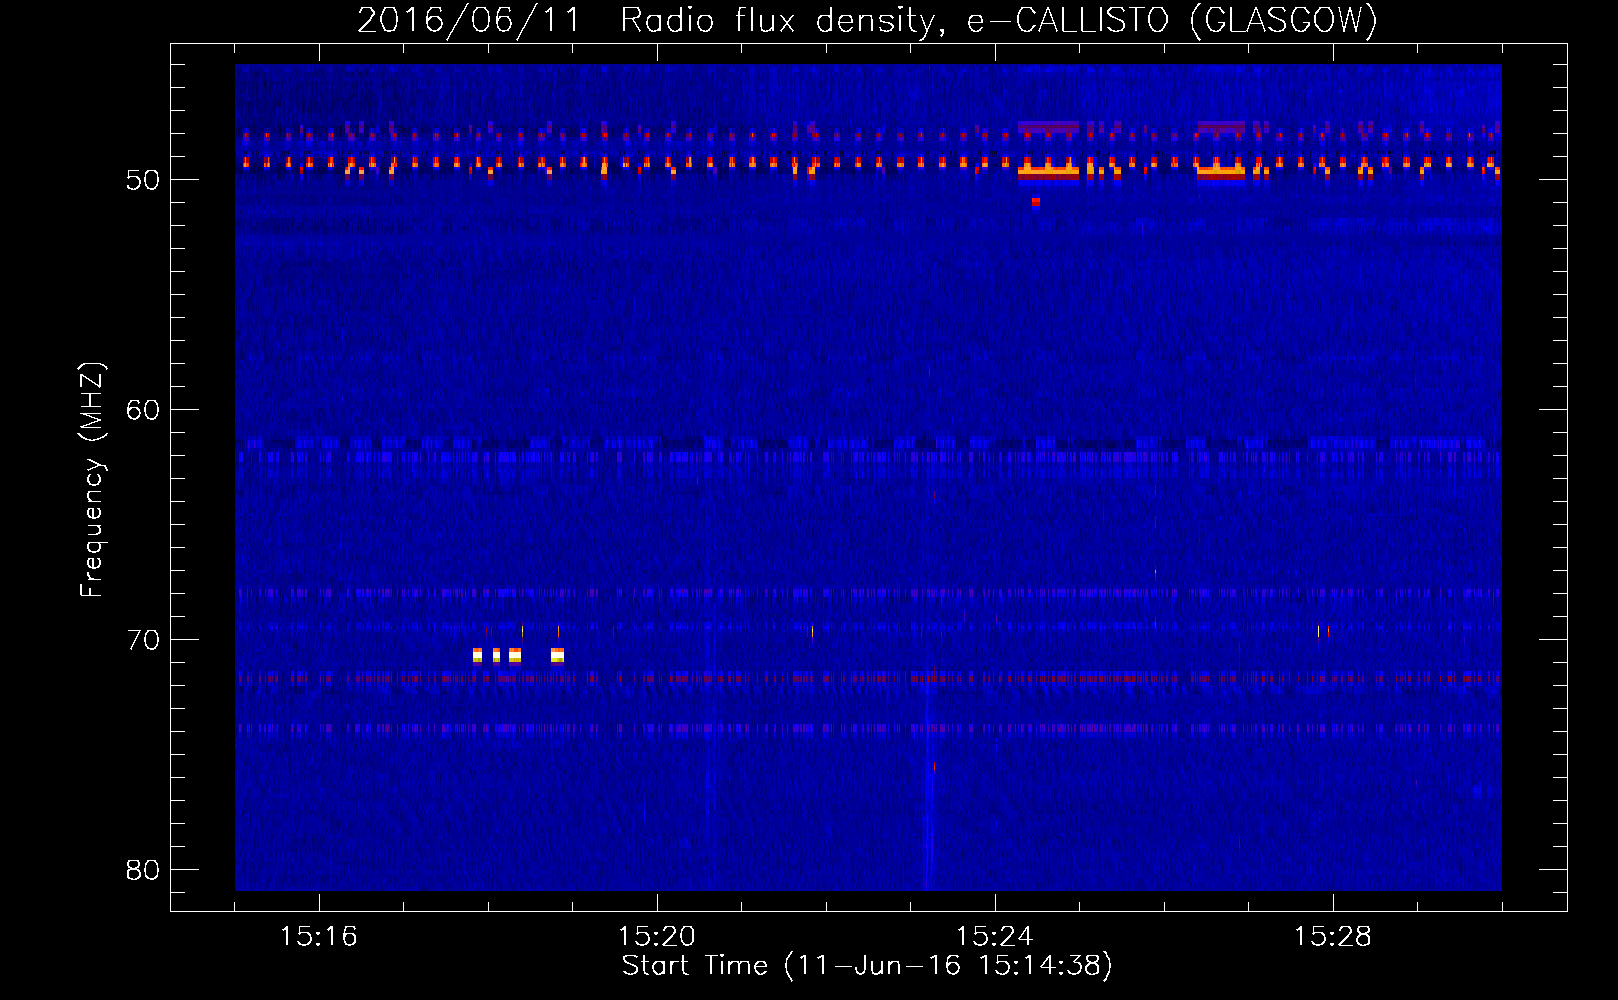The height and width of the screenshot is (1000, 1618).
Task: Click the red spot just below the 50 MHz band
Action: click(x=1036, y=202)
